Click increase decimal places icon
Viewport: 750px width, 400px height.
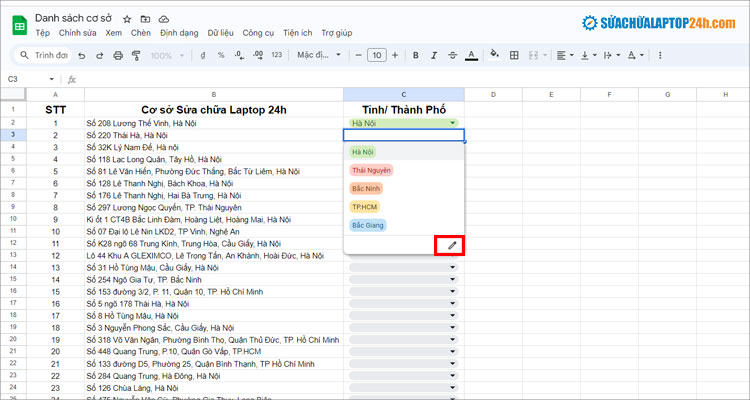point(258,56)
